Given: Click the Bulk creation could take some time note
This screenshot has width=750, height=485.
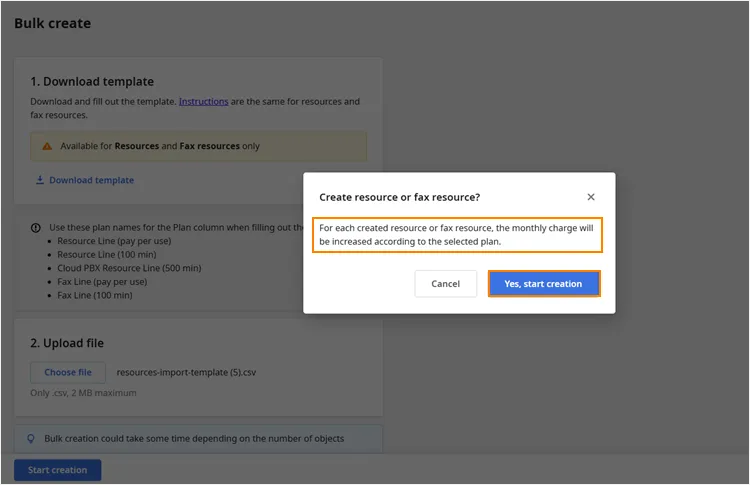Looking at the screenshot, I should (199, 439).
